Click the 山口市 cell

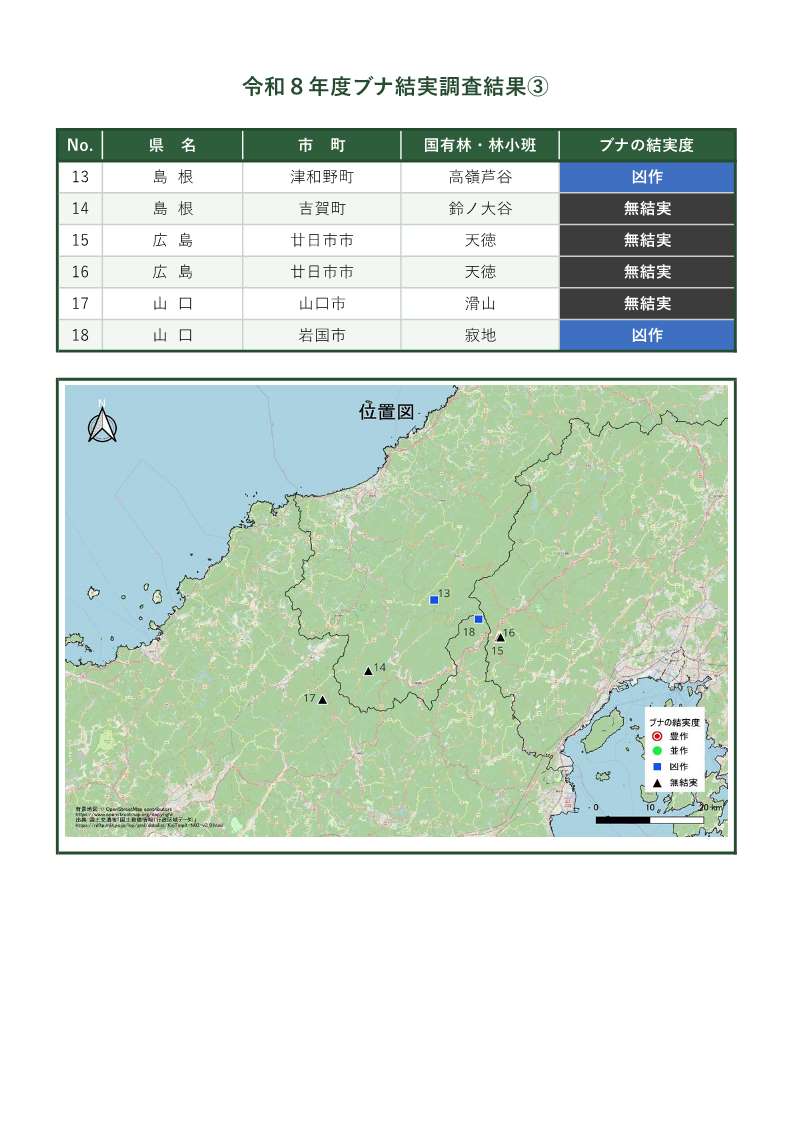[322, 303]
